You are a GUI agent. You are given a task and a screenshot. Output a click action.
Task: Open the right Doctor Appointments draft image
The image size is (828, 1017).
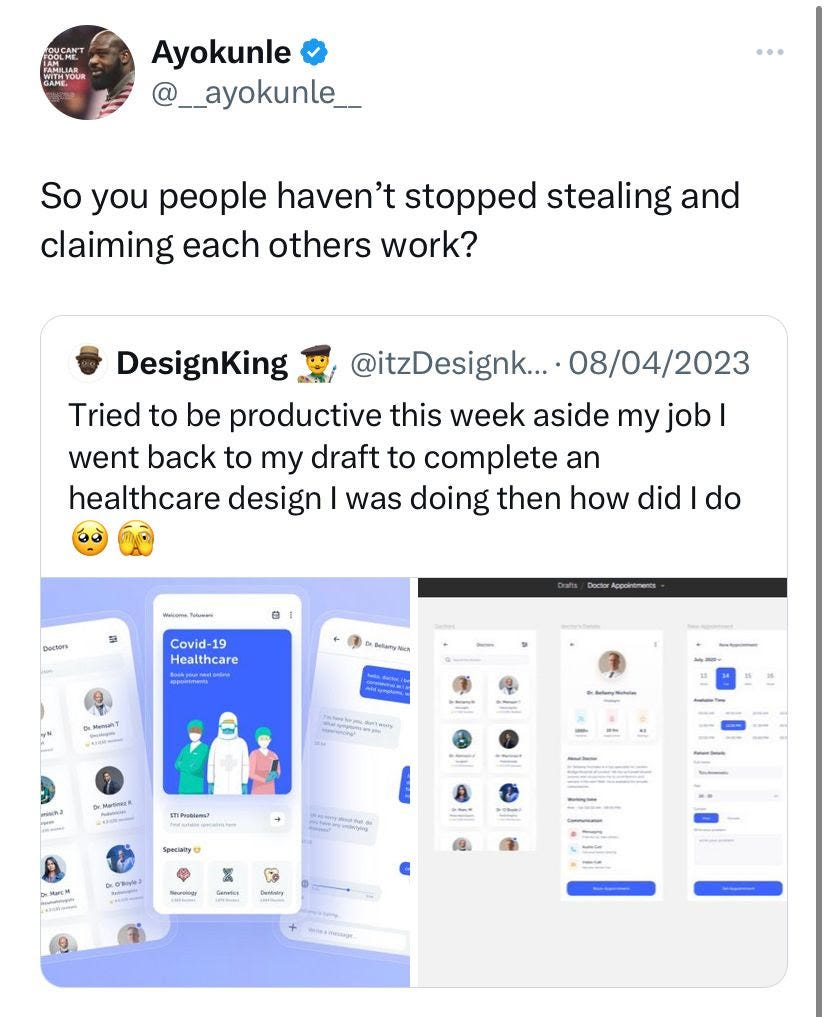coord(602,782)
